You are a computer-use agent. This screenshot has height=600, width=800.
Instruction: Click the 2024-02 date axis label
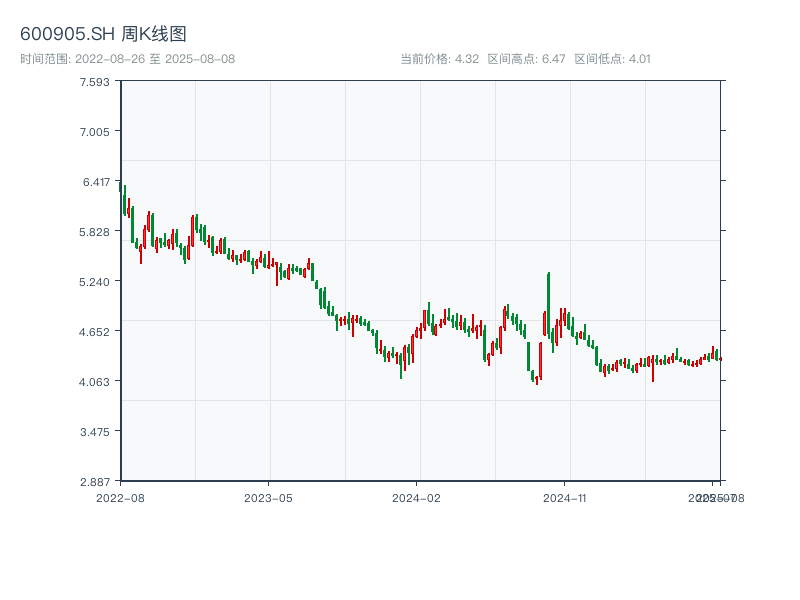[x=416, y=497]
